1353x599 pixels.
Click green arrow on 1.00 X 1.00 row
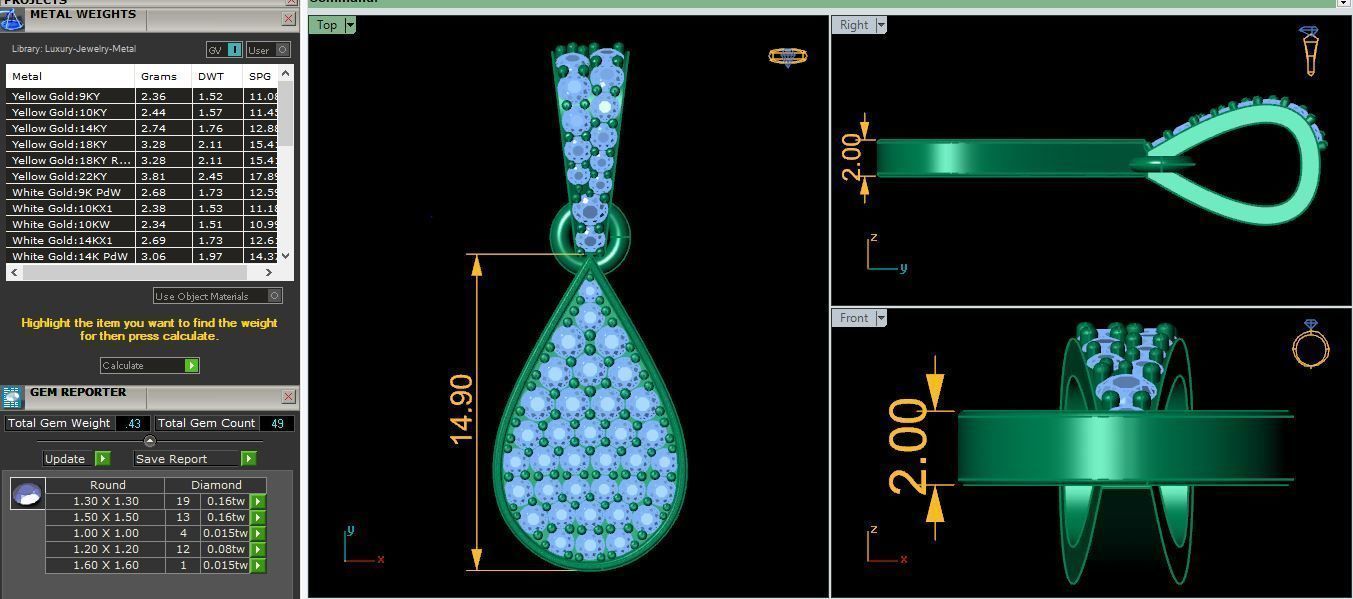[258, 533]
